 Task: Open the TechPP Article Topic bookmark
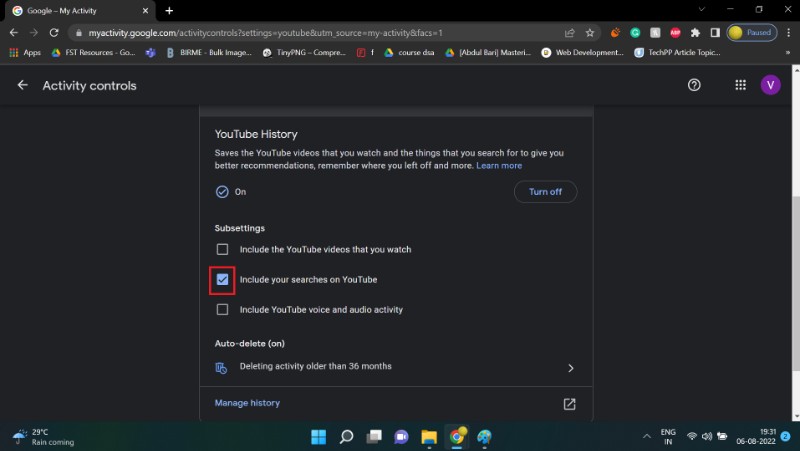pos(678,53)
